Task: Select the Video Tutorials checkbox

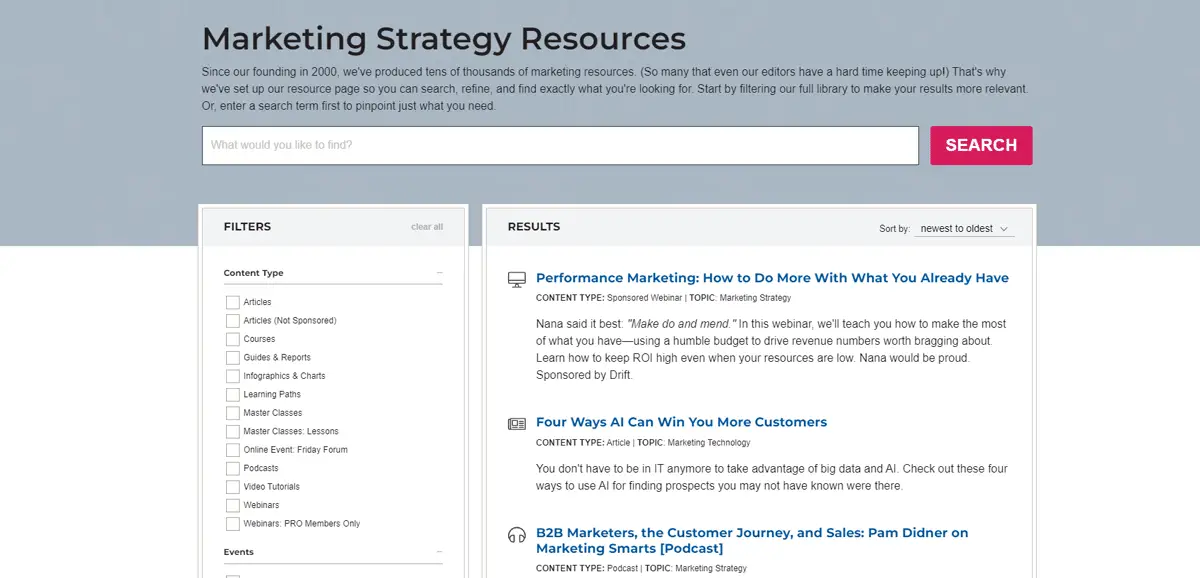Action: [233, 487]
